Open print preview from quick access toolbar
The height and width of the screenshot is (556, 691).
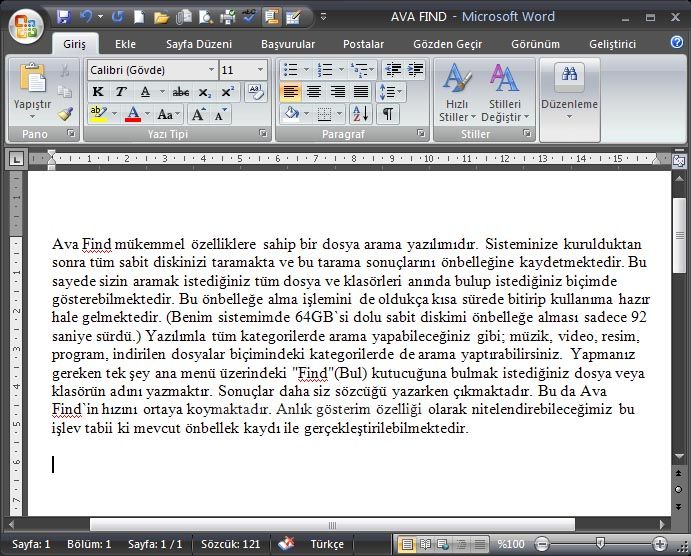205,17
